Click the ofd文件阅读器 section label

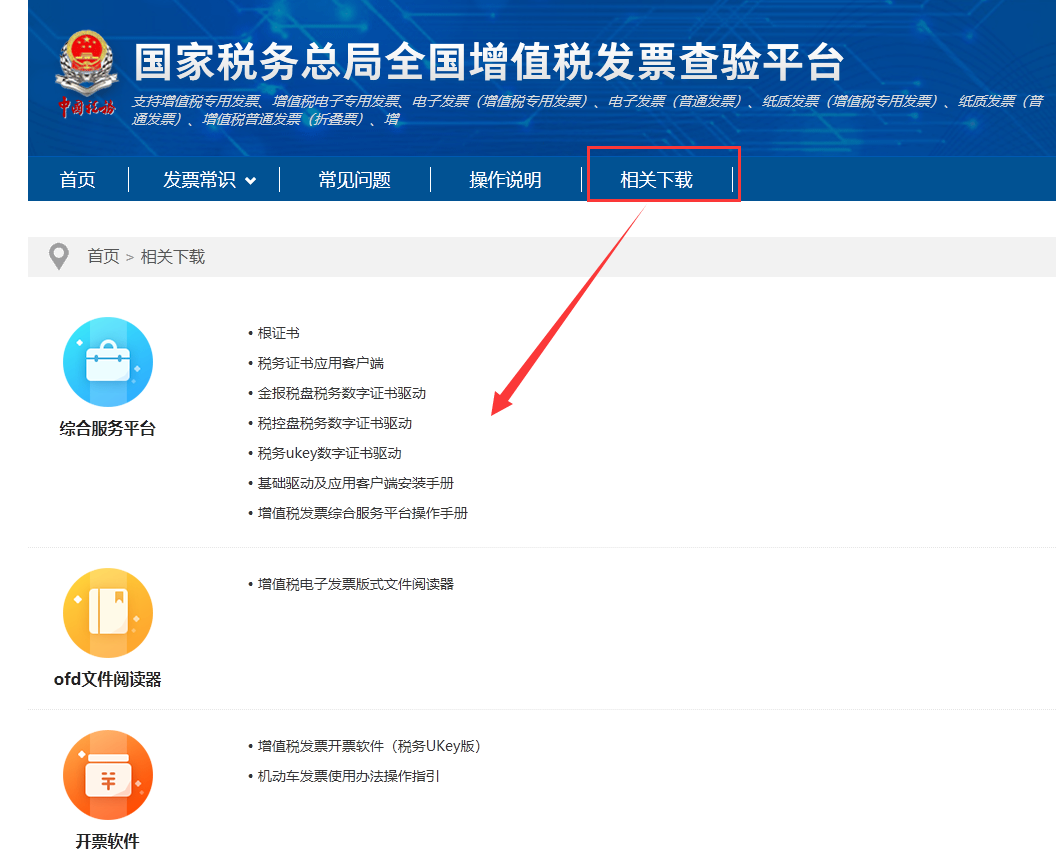pyautogui.click(x=108, y=679)
